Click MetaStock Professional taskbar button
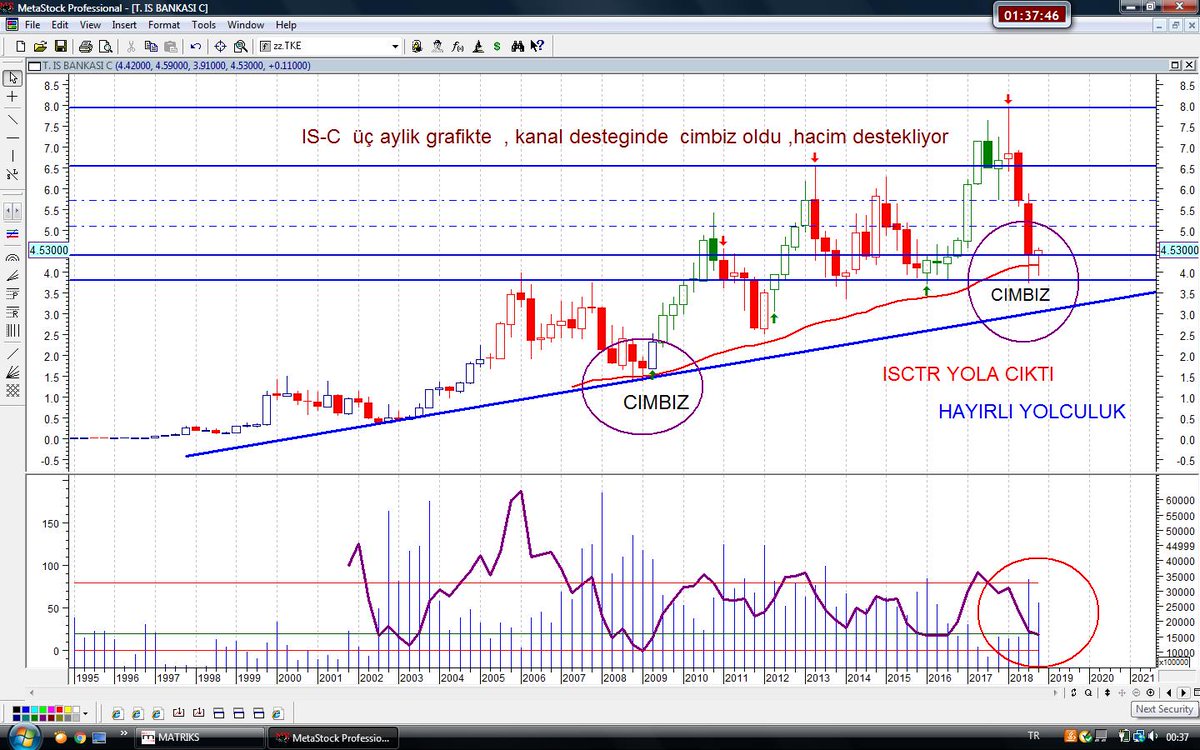The height and width of the screenshot is (750, 1200). click(333, 738)
